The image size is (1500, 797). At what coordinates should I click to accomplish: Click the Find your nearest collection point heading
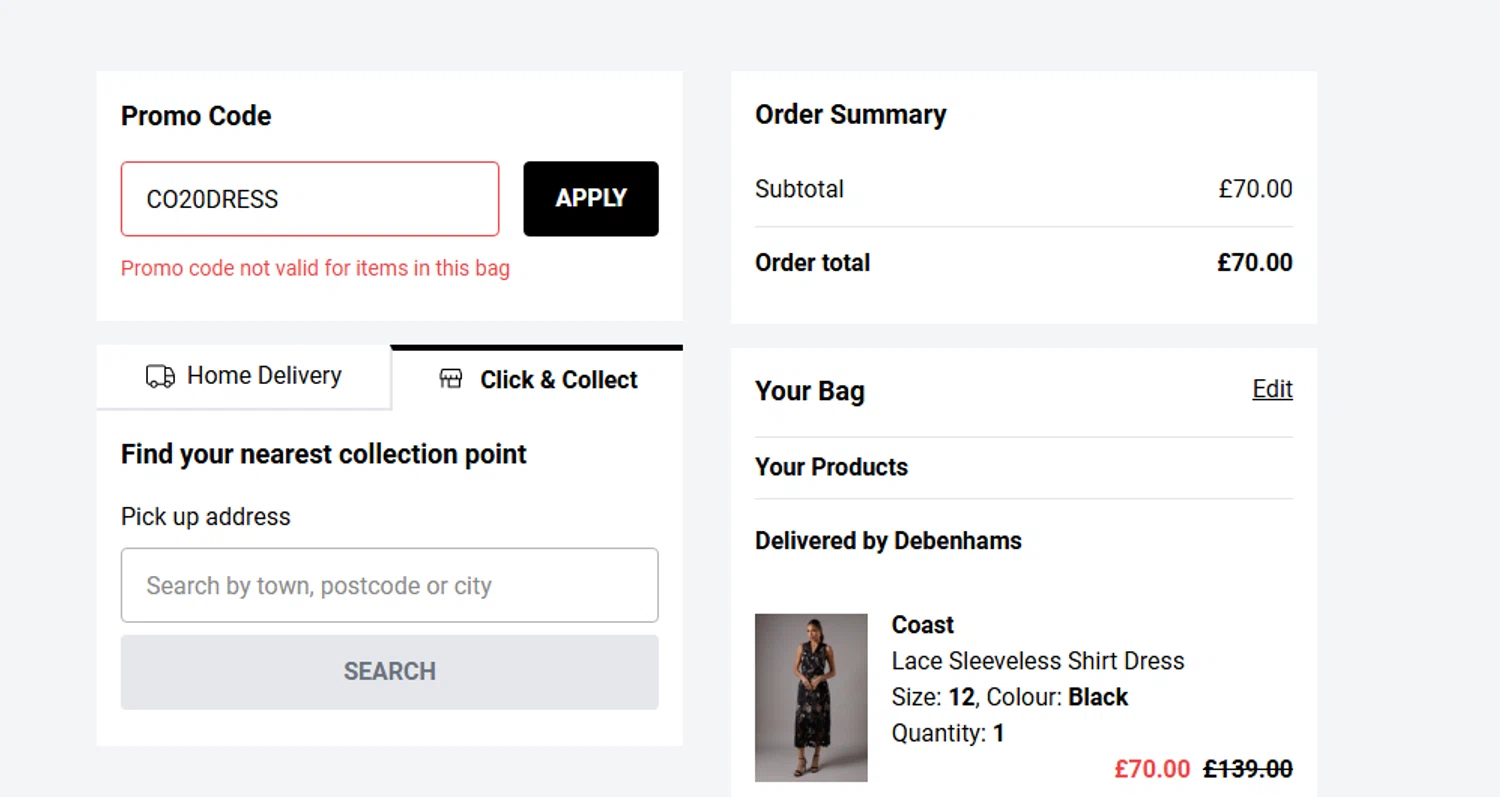tap(323, 454)
